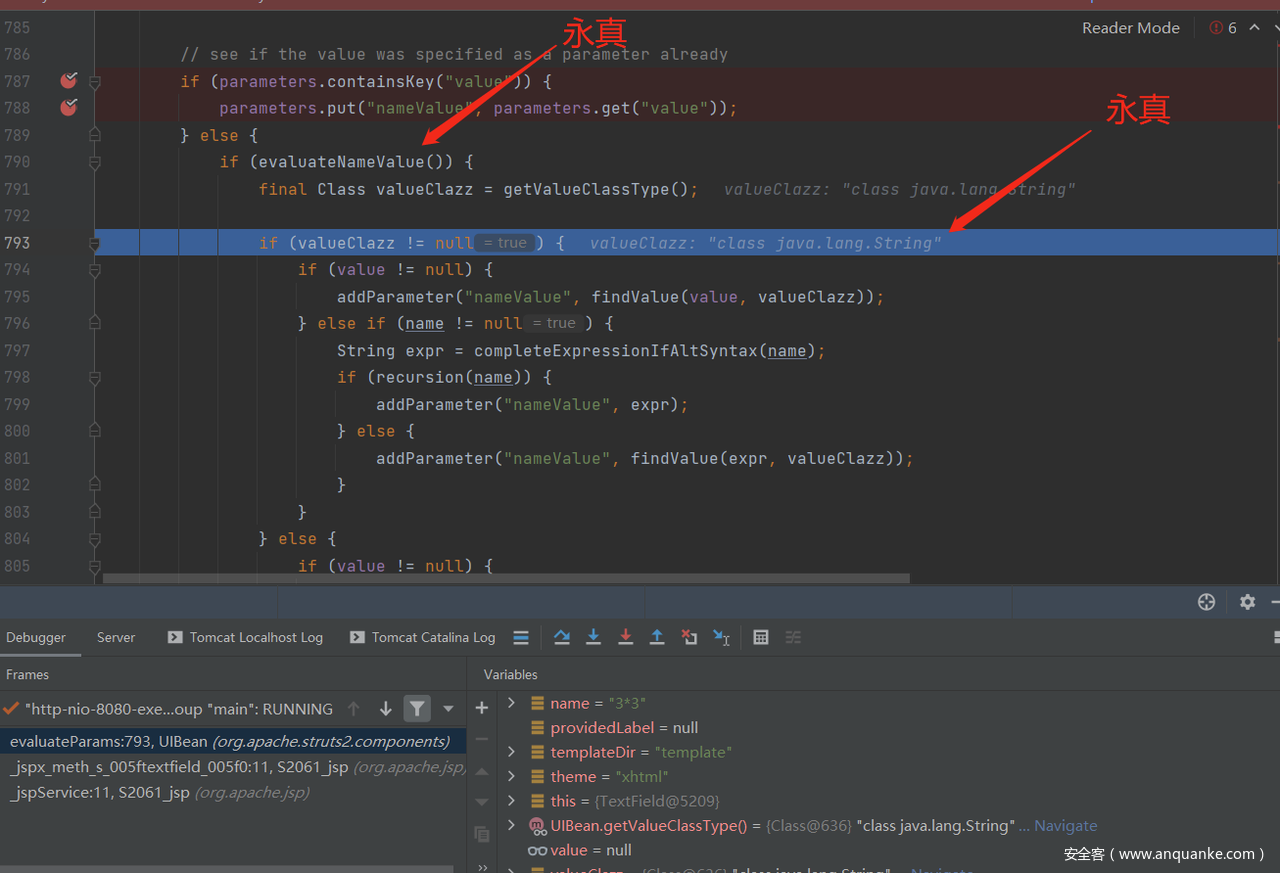
Task: Open the thread selector dropdown arrow
Action: coord(448,709)
